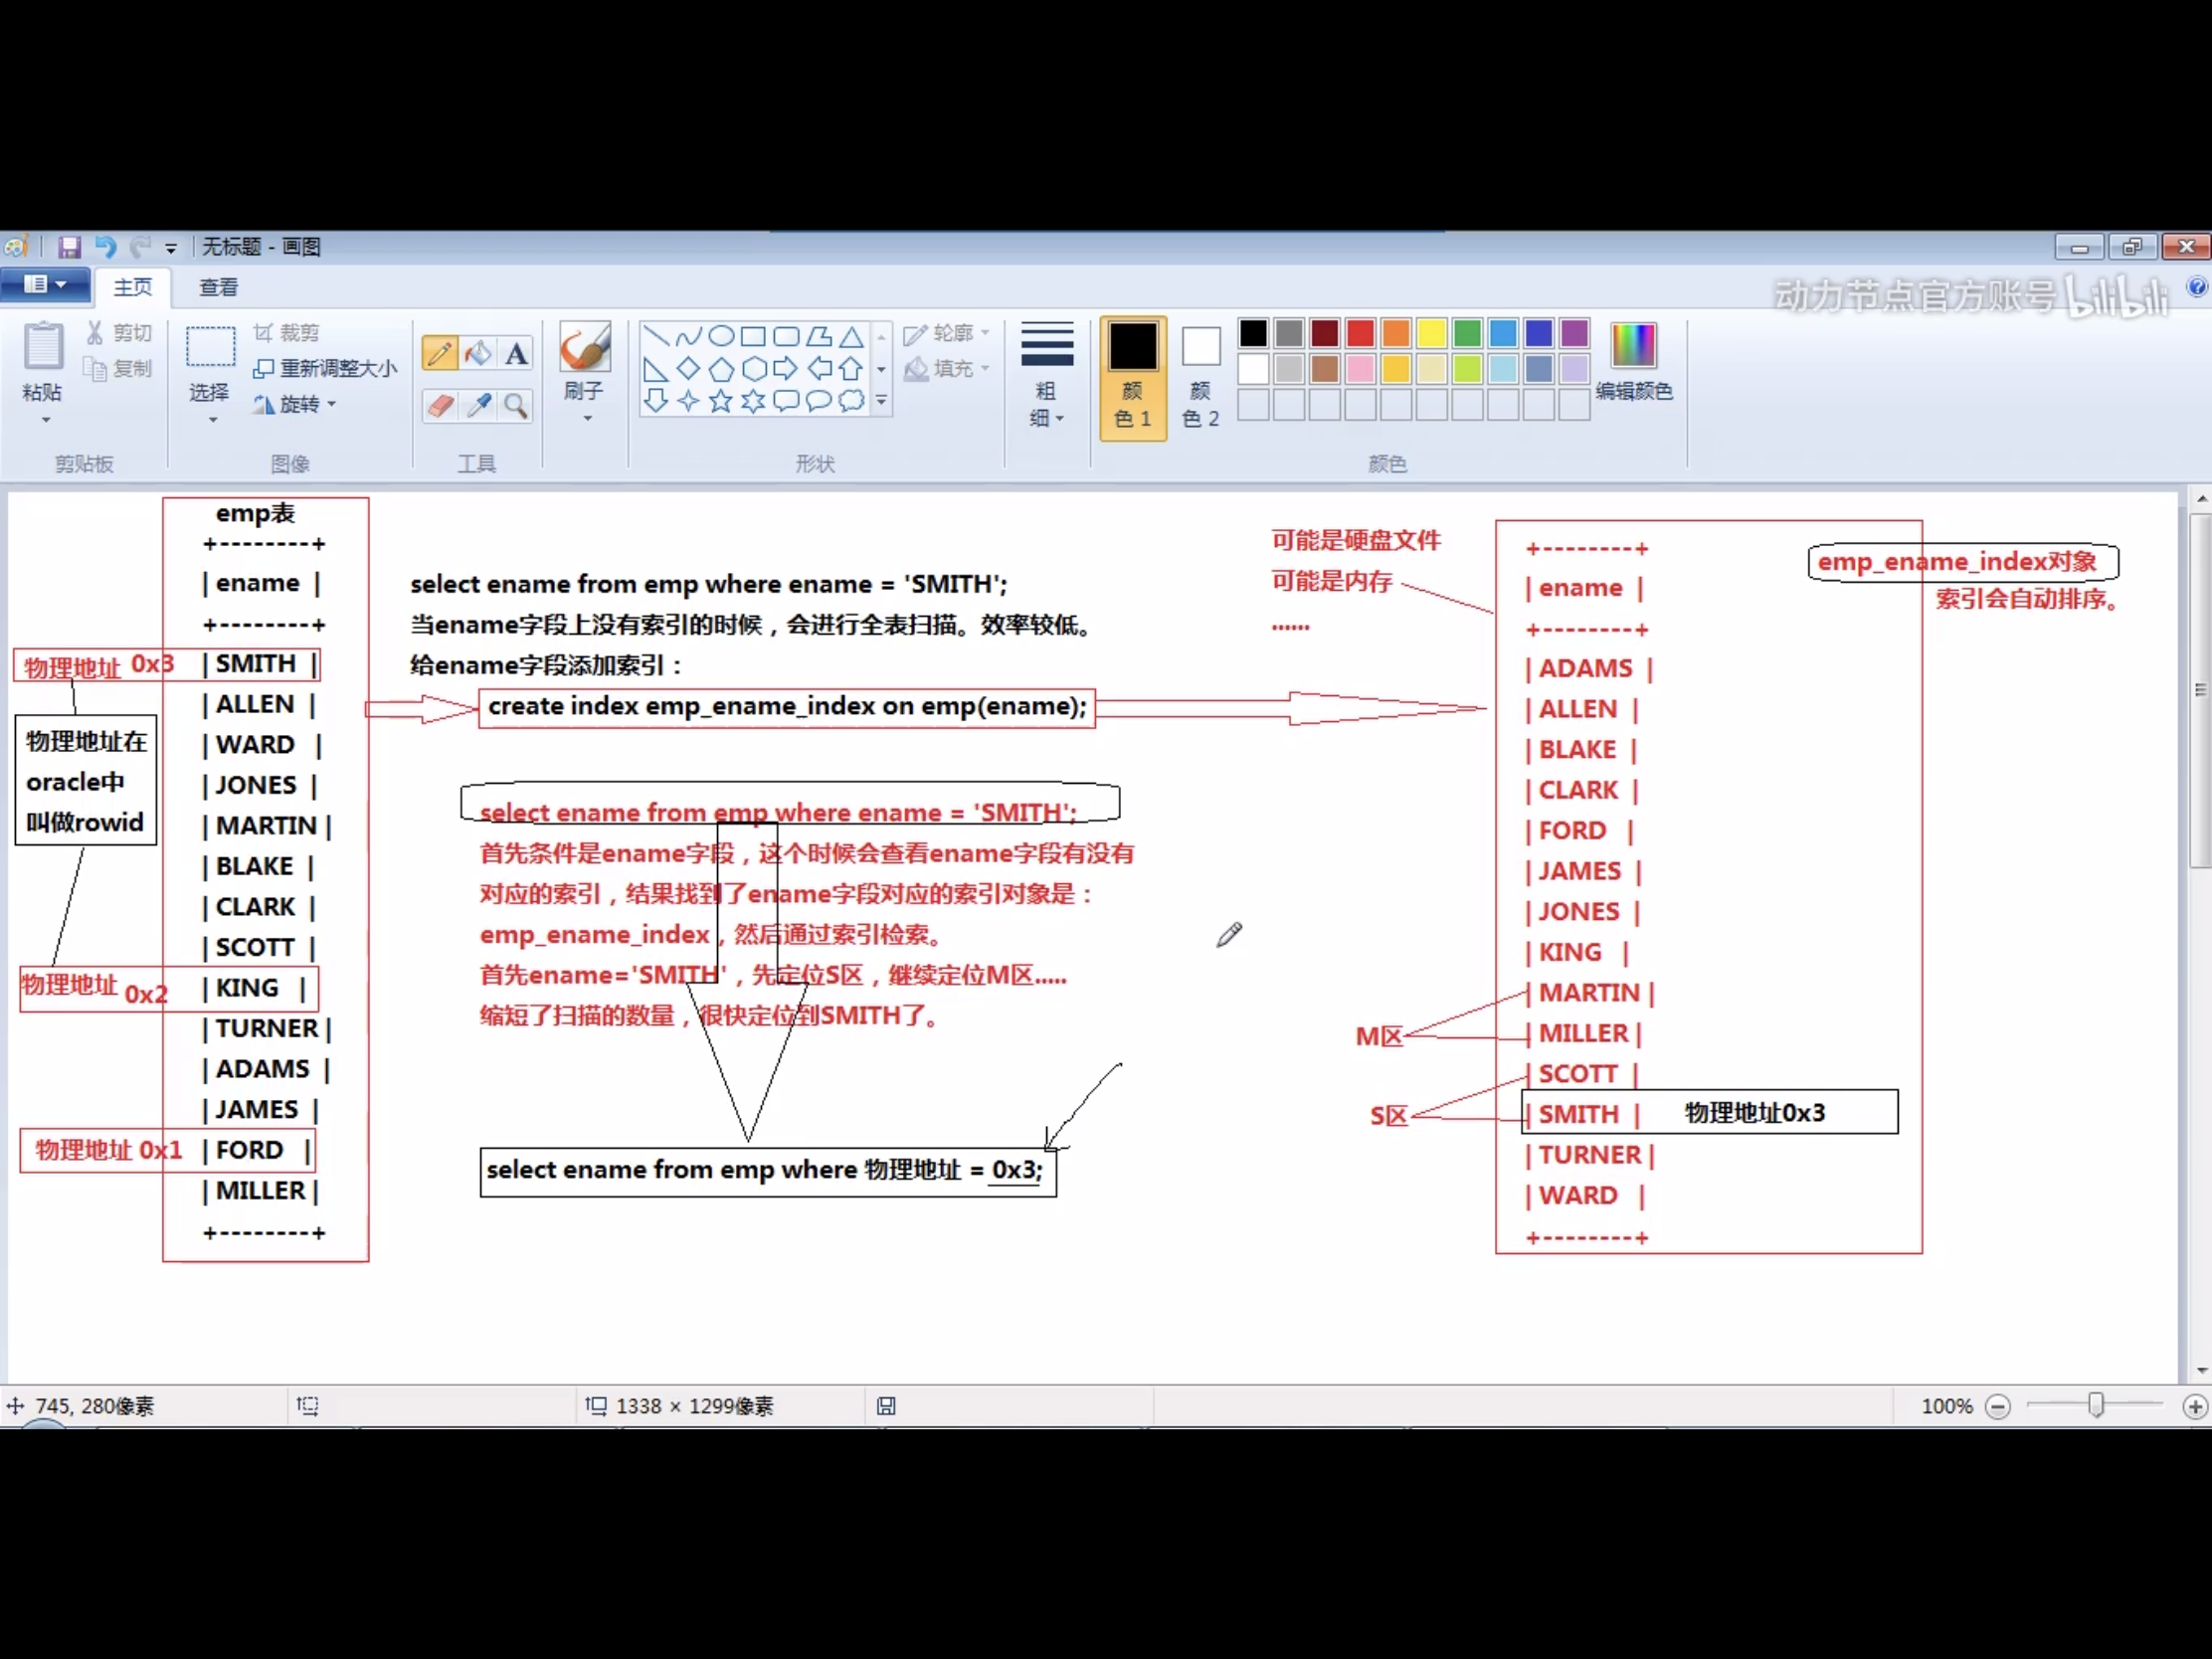Click the 剪切 Cut button
The image size is (2212, 1659).
point(120,333)
